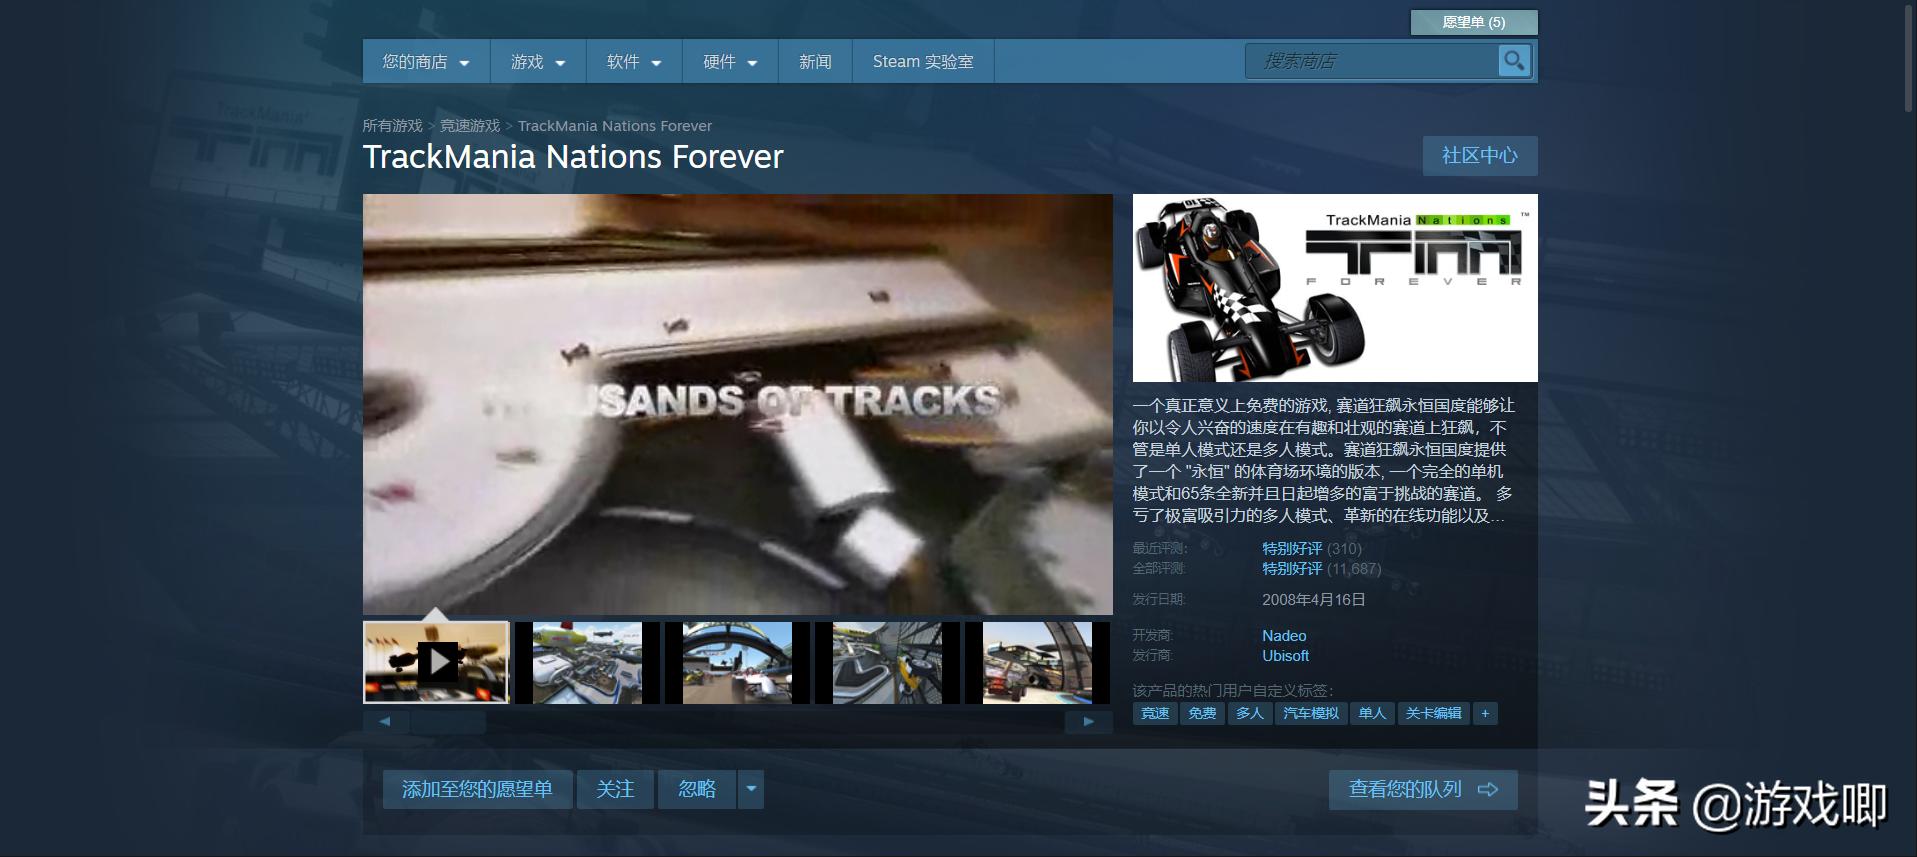The image size is (1917, 857).
Task: Select the 汽车模拟 tag
Action: click(x=1311, y=713)
